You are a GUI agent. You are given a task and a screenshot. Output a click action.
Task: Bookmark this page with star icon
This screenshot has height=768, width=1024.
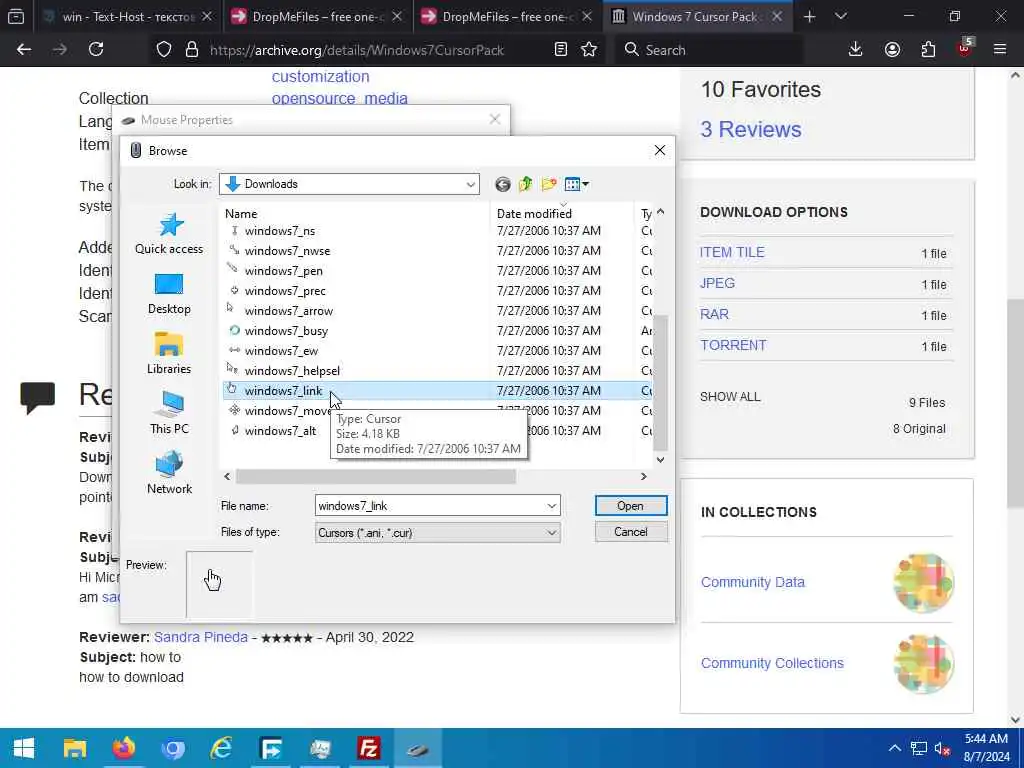coord(589,50)
